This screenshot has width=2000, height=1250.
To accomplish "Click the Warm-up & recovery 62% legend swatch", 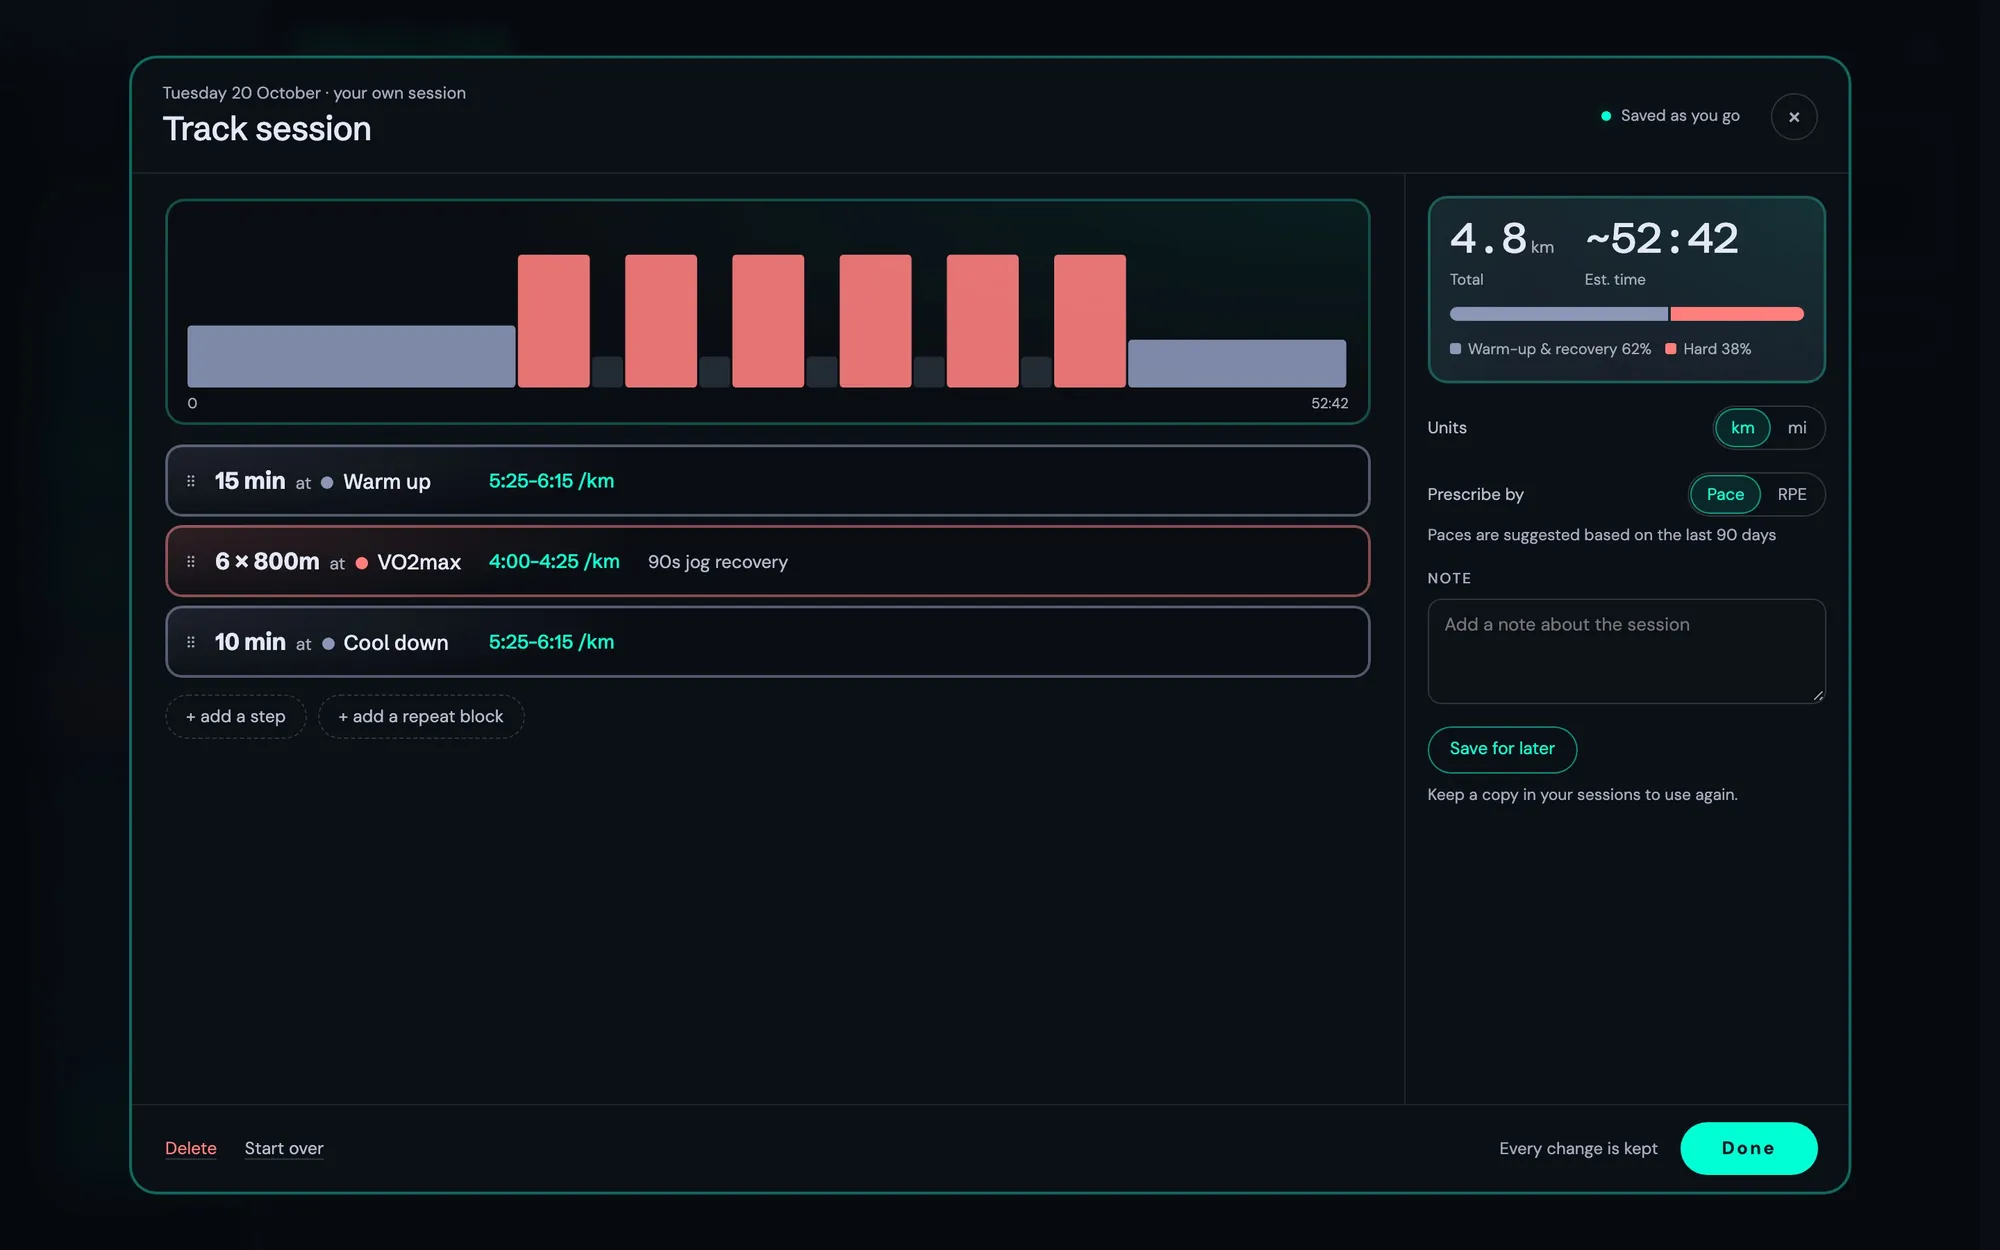I will point(1456,349).
